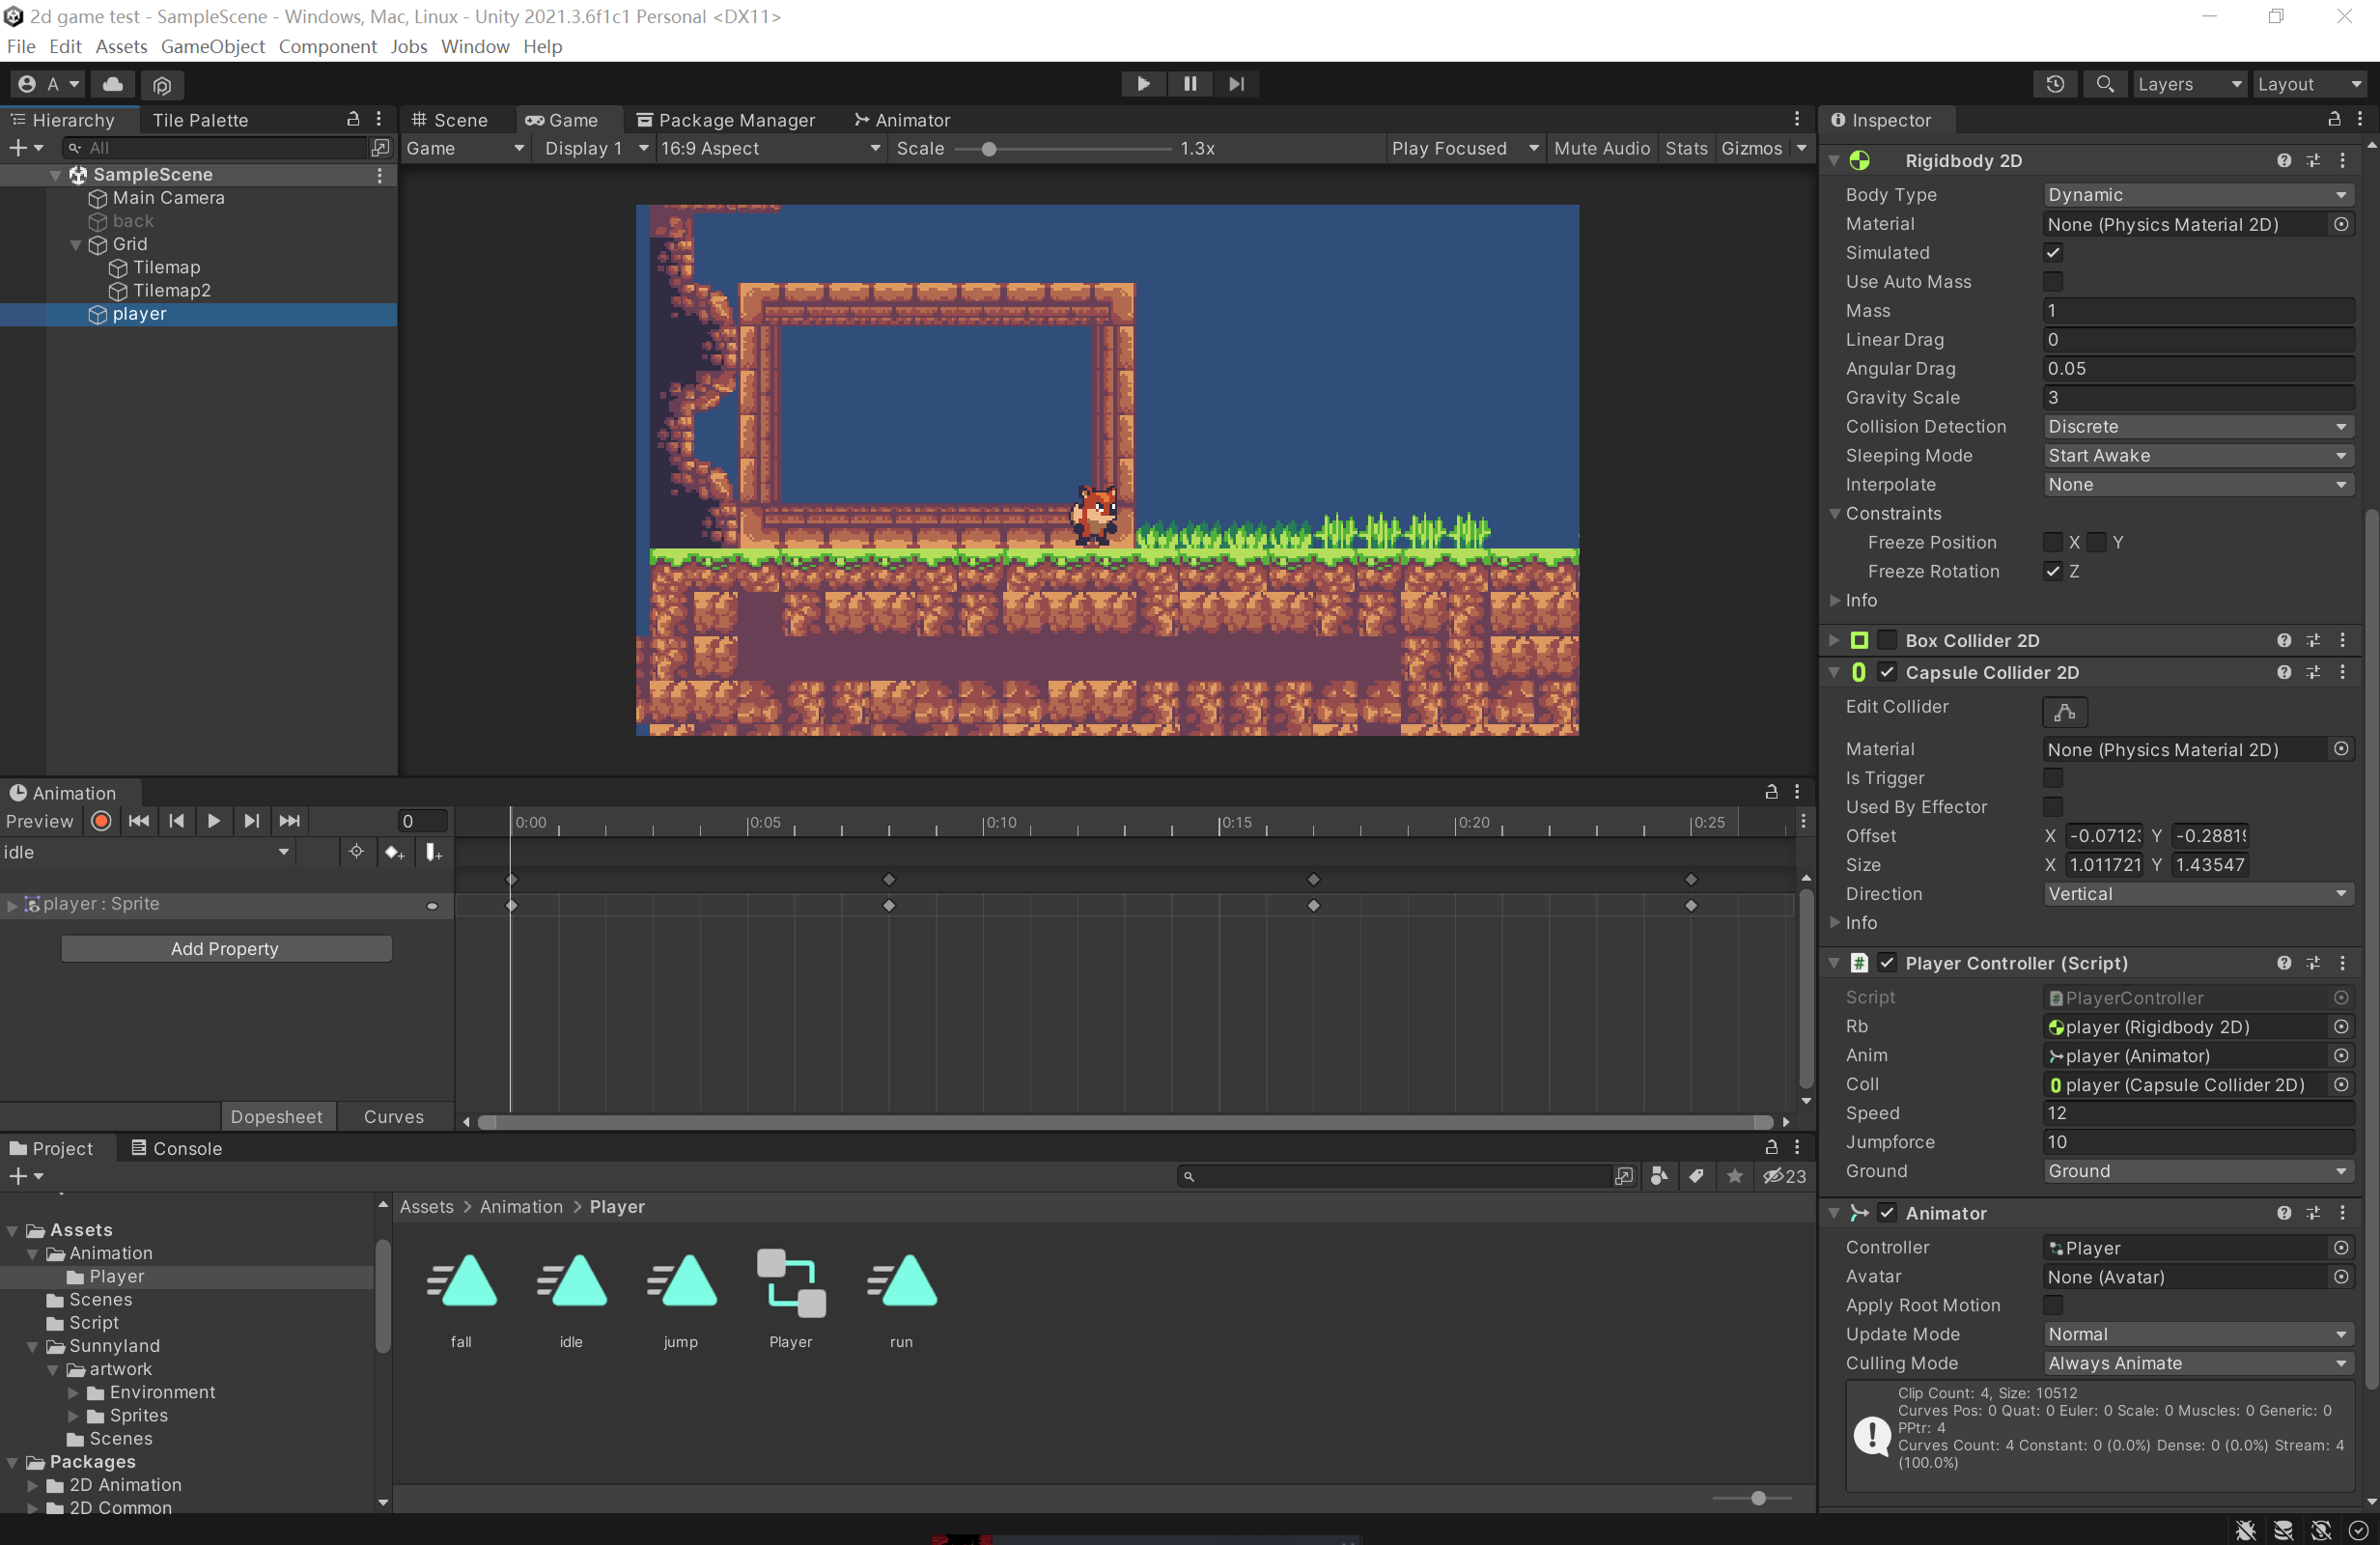
Task: Click the Step frame button
Action: [x=1236, y=84]
